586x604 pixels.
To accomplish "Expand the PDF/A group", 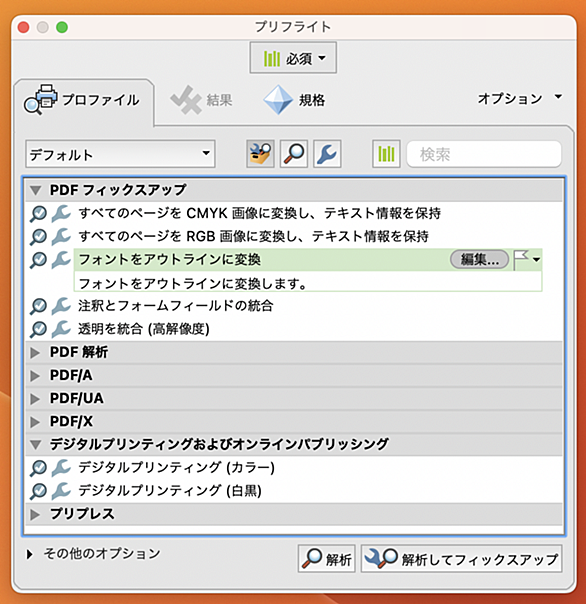I will click(x=35, y=376).
